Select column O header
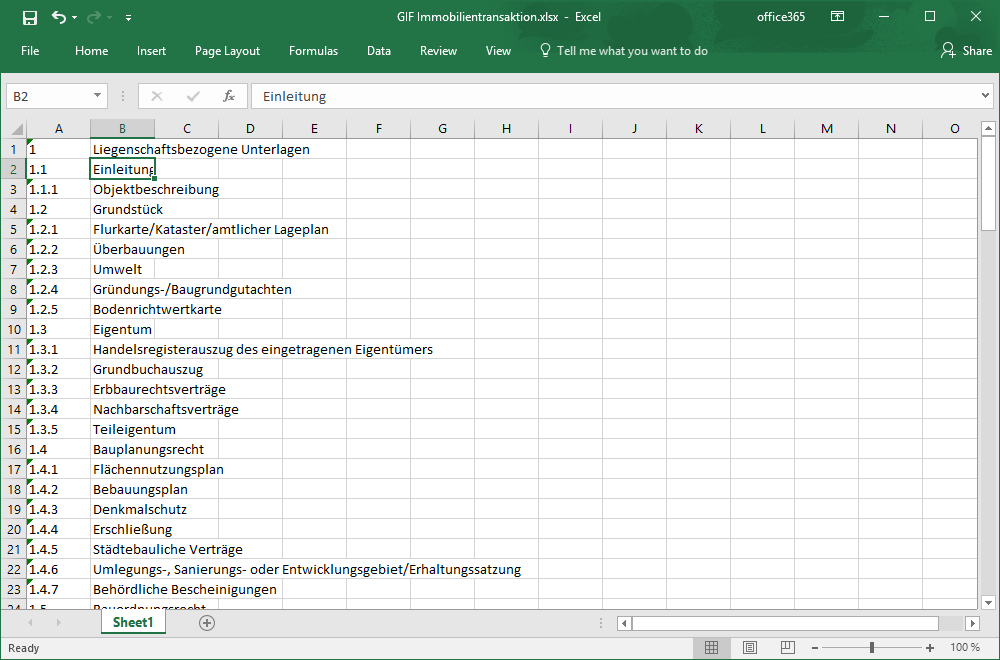The height and width of the screenshot is (660, 1000). coord(950,129)
